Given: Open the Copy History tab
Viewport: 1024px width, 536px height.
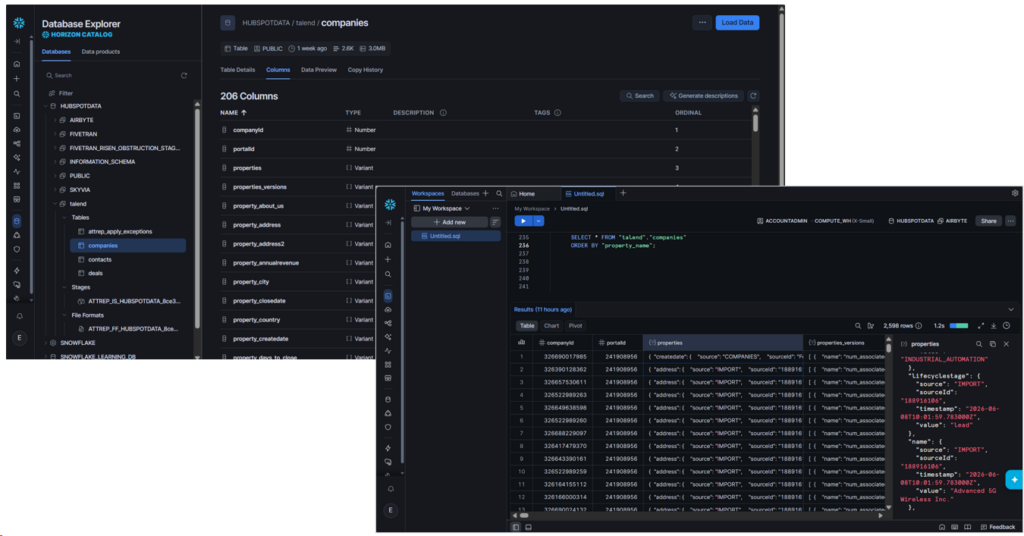Looking at the screenshot, I should coord(365,70).
